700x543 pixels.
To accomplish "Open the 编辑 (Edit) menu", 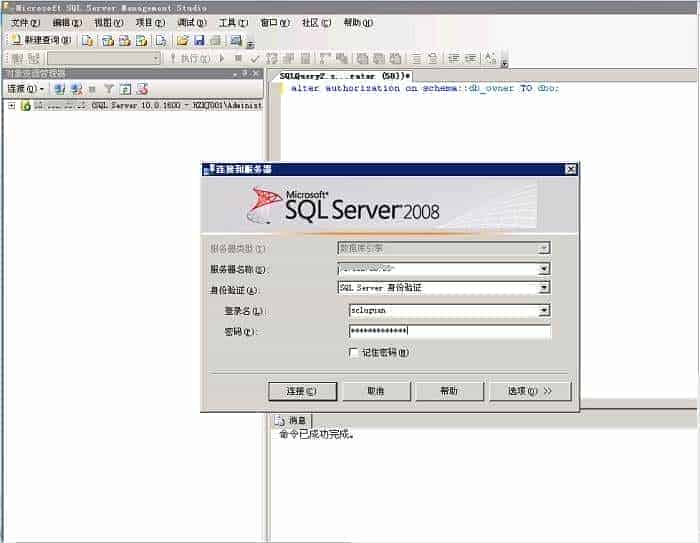I will [x=67, y=23].
